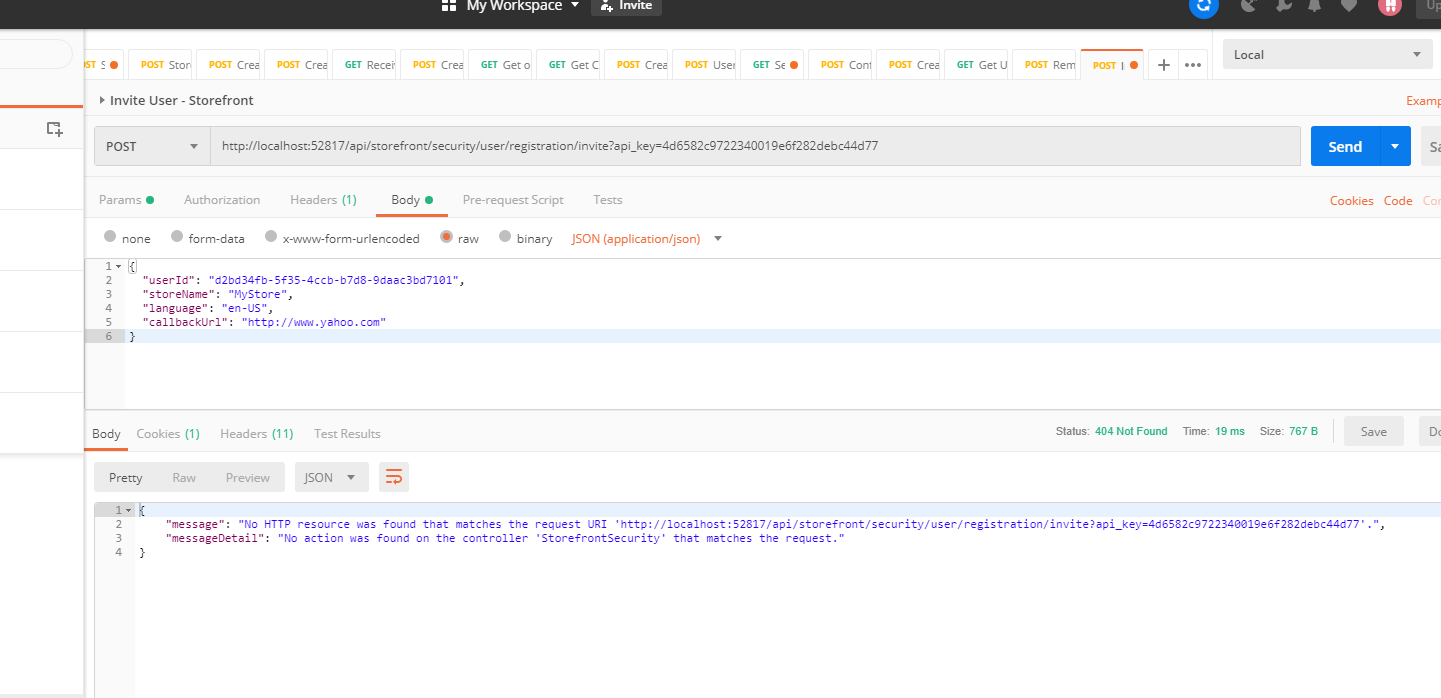Open the POST method dropdown
This screenshot has width=1441, height=698.
[152, 146]
